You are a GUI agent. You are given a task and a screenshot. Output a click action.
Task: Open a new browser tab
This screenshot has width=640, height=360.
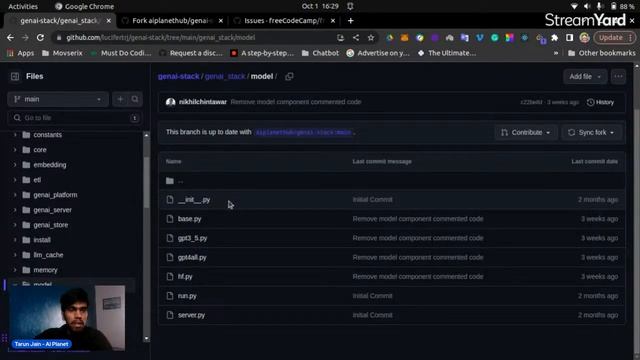click(351, 21)
